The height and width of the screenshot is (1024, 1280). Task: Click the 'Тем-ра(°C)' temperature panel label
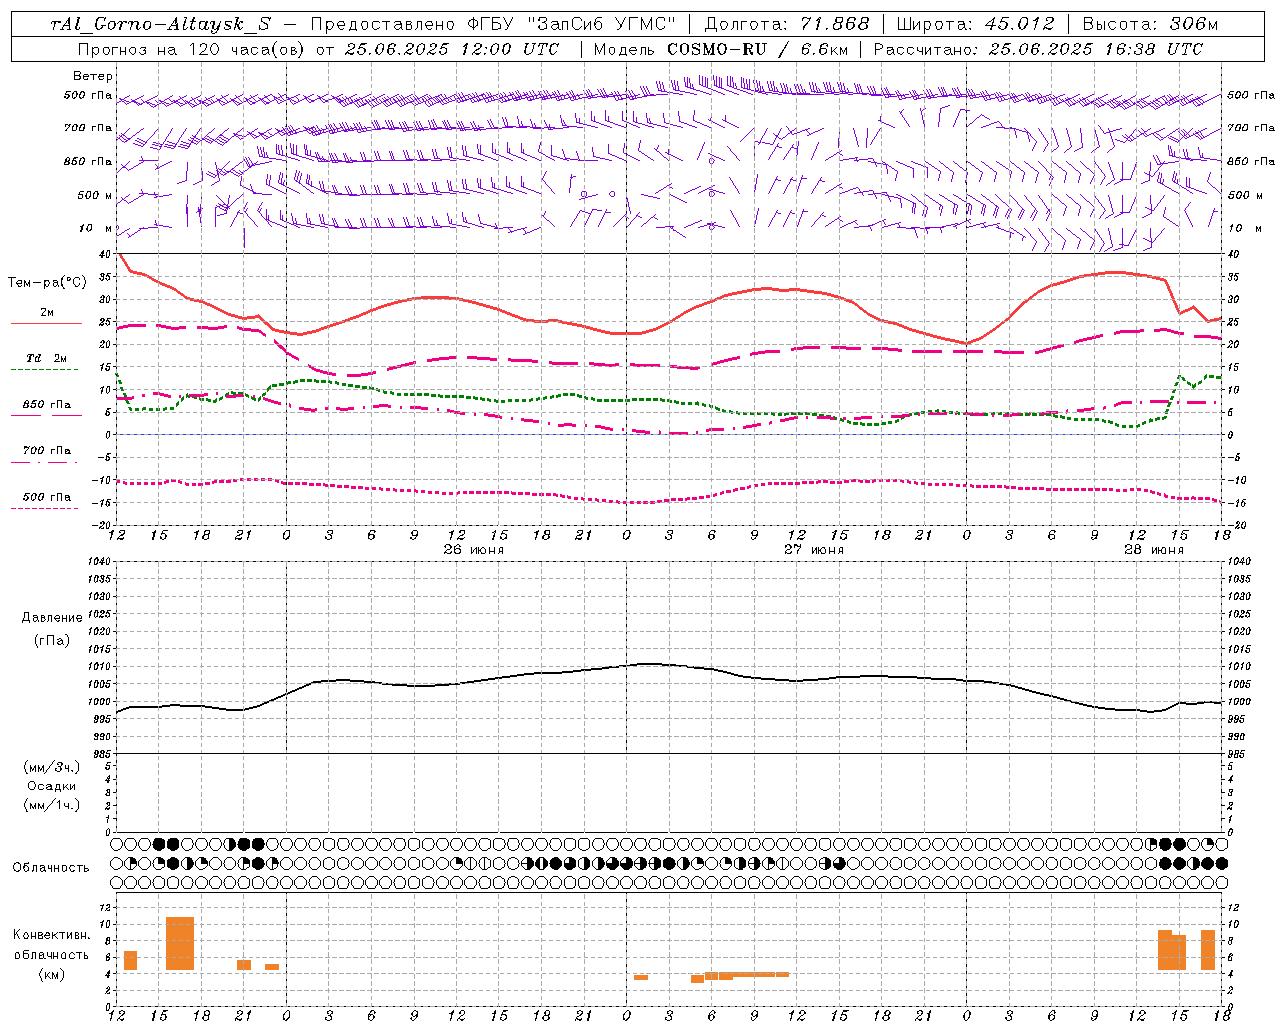click(47, 283)
